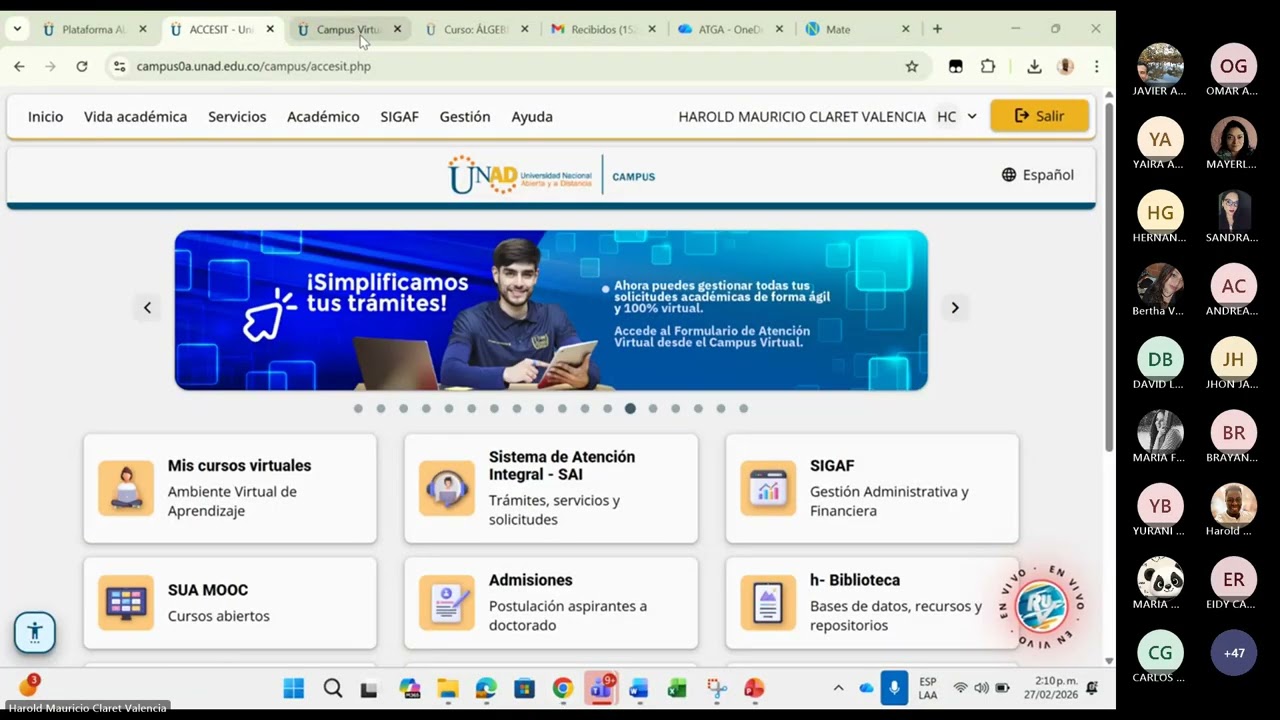Viewport: 1280px width, 720px height.
Task: Open Microsoft Teams from the taskbar
Action: pyautogui.click(x=601, y=688)
